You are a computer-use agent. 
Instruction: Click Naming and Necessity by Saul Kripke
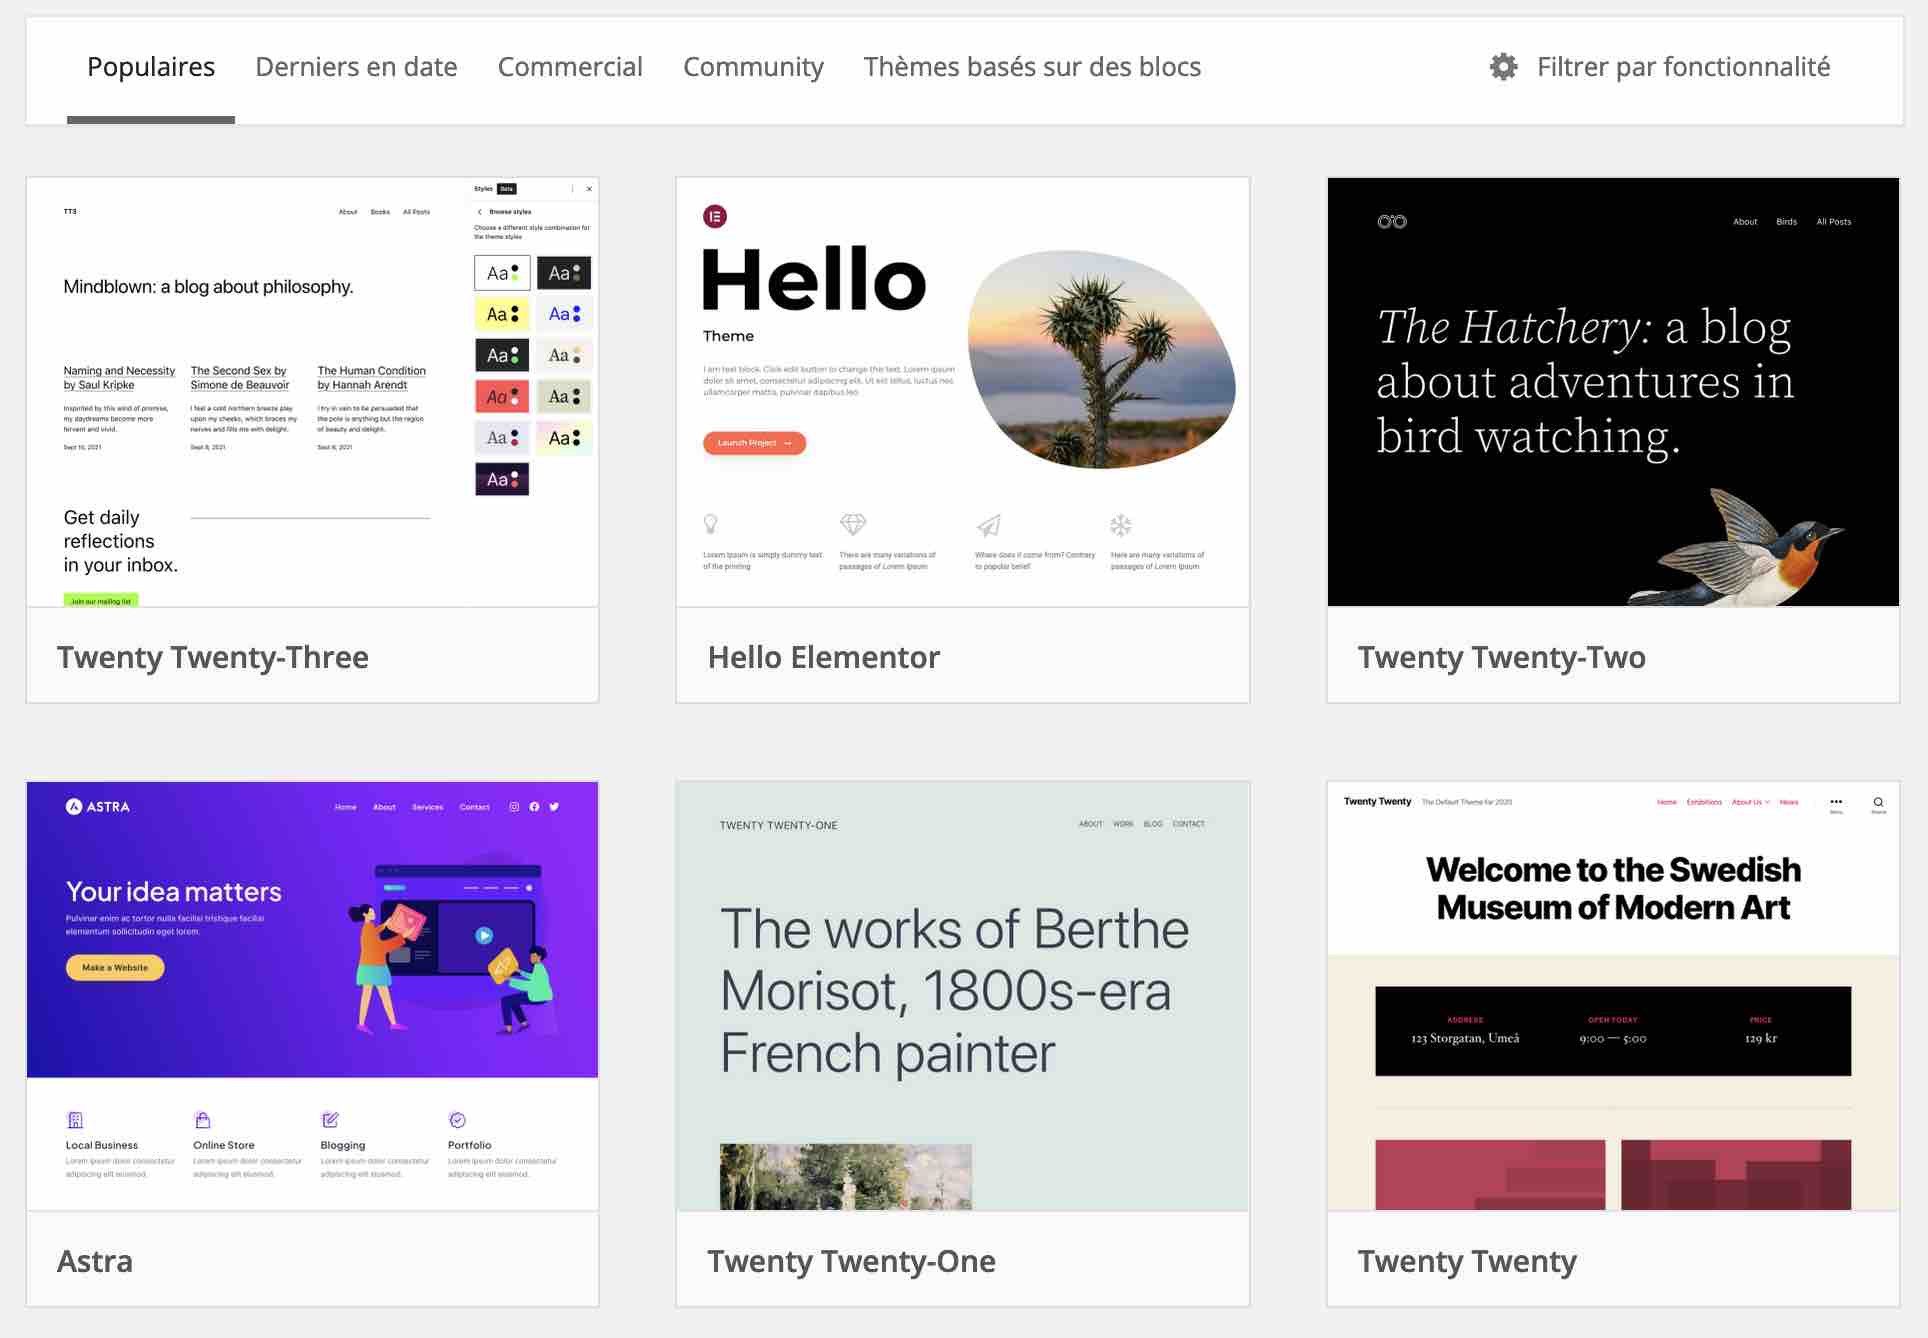(119, 378)
